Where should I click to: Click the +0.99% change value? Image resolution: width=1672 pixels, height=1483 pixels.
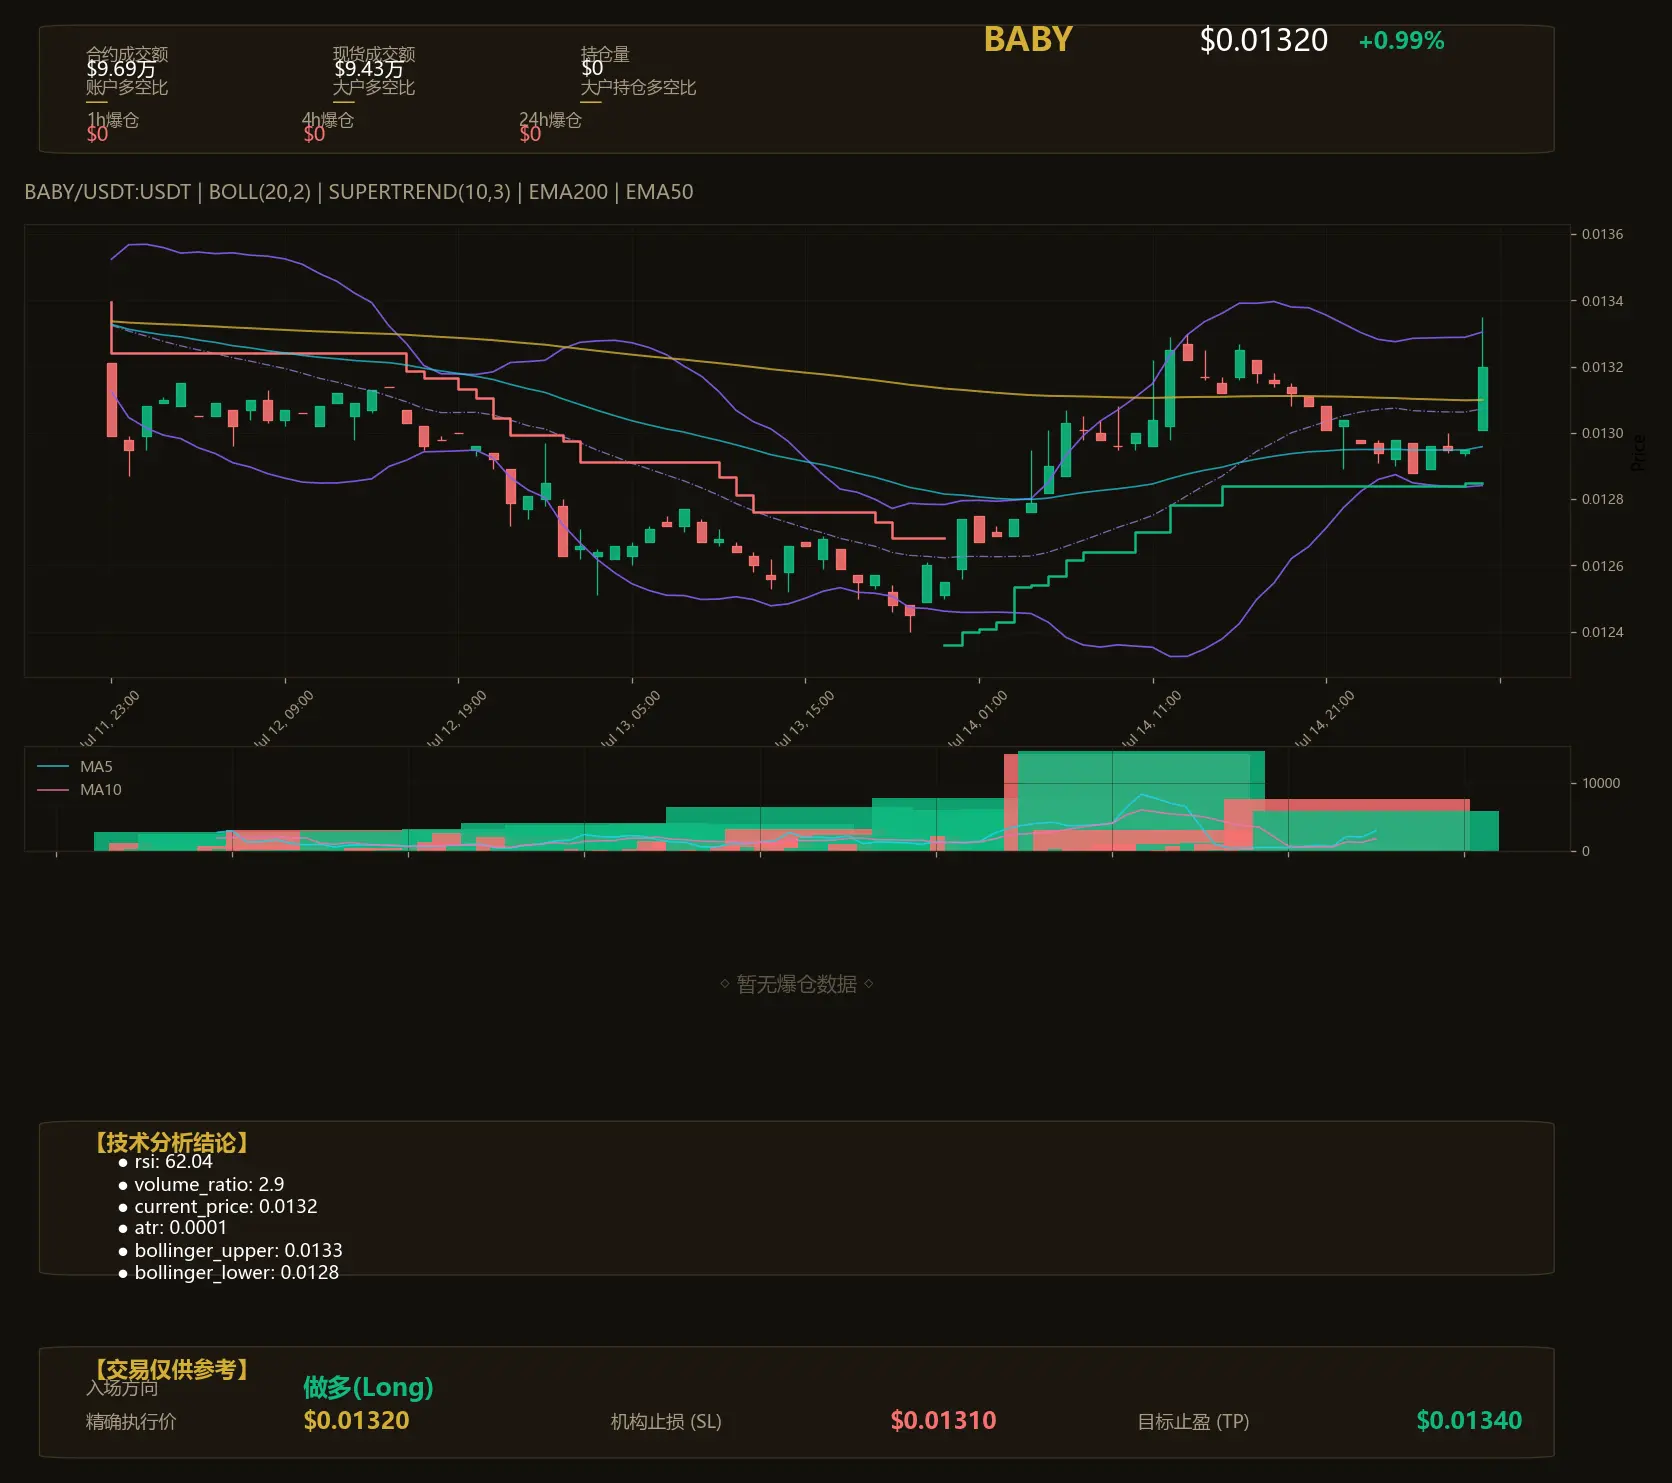click(x=1401, y=41)
